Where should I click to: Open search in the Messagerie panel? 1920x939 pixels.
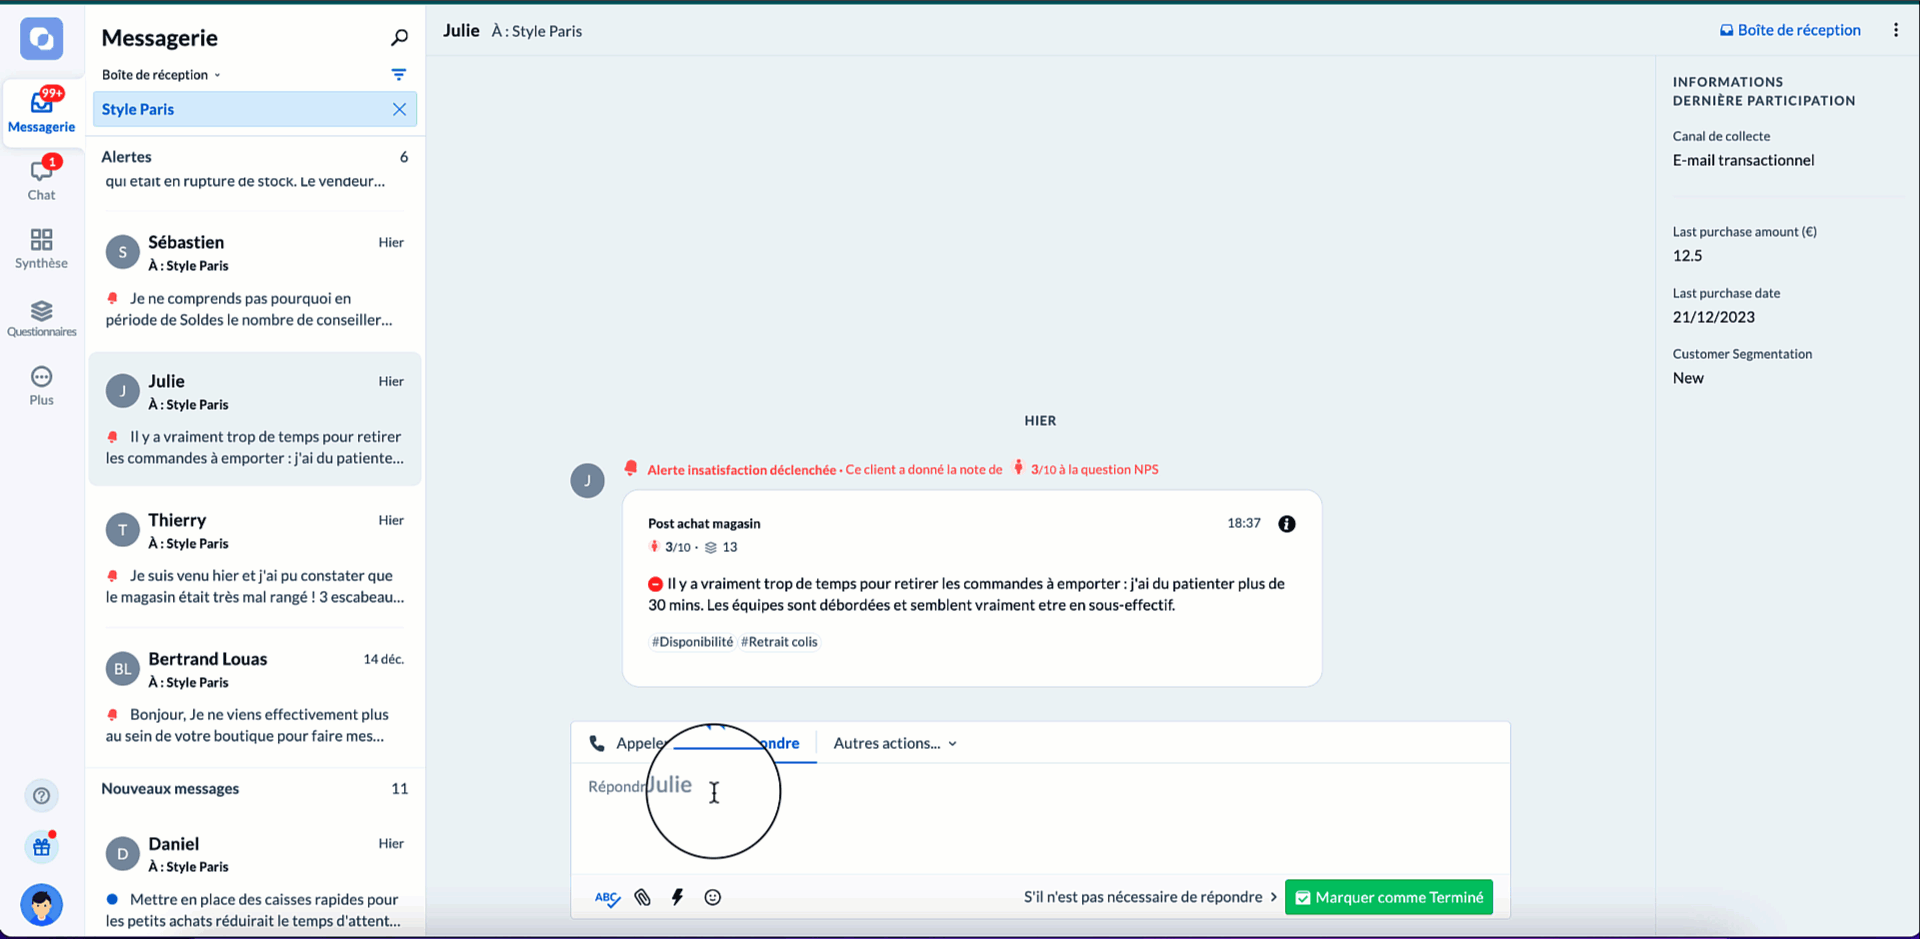(399, 37)
